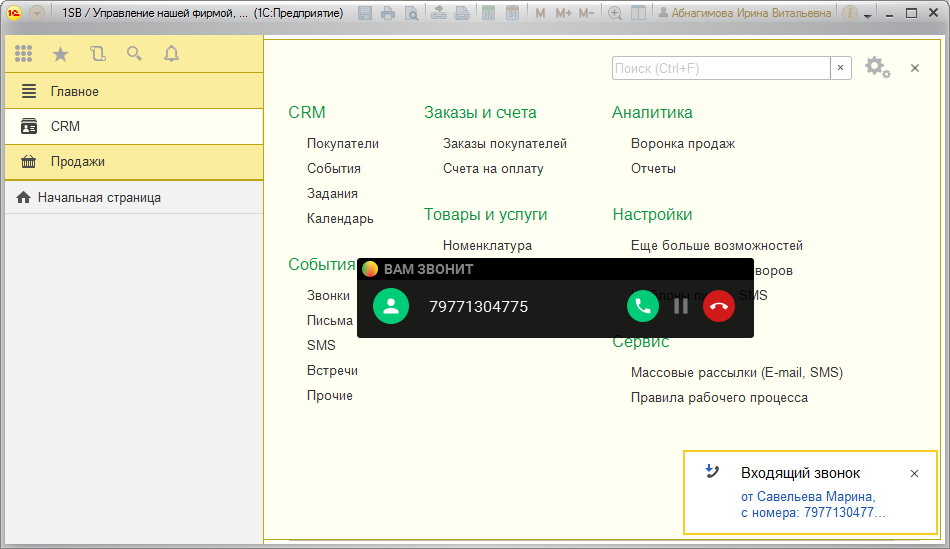The image size is (950, 549).
Task: Expand dropdown arrow next to info icon
Action: pos(866,14)
